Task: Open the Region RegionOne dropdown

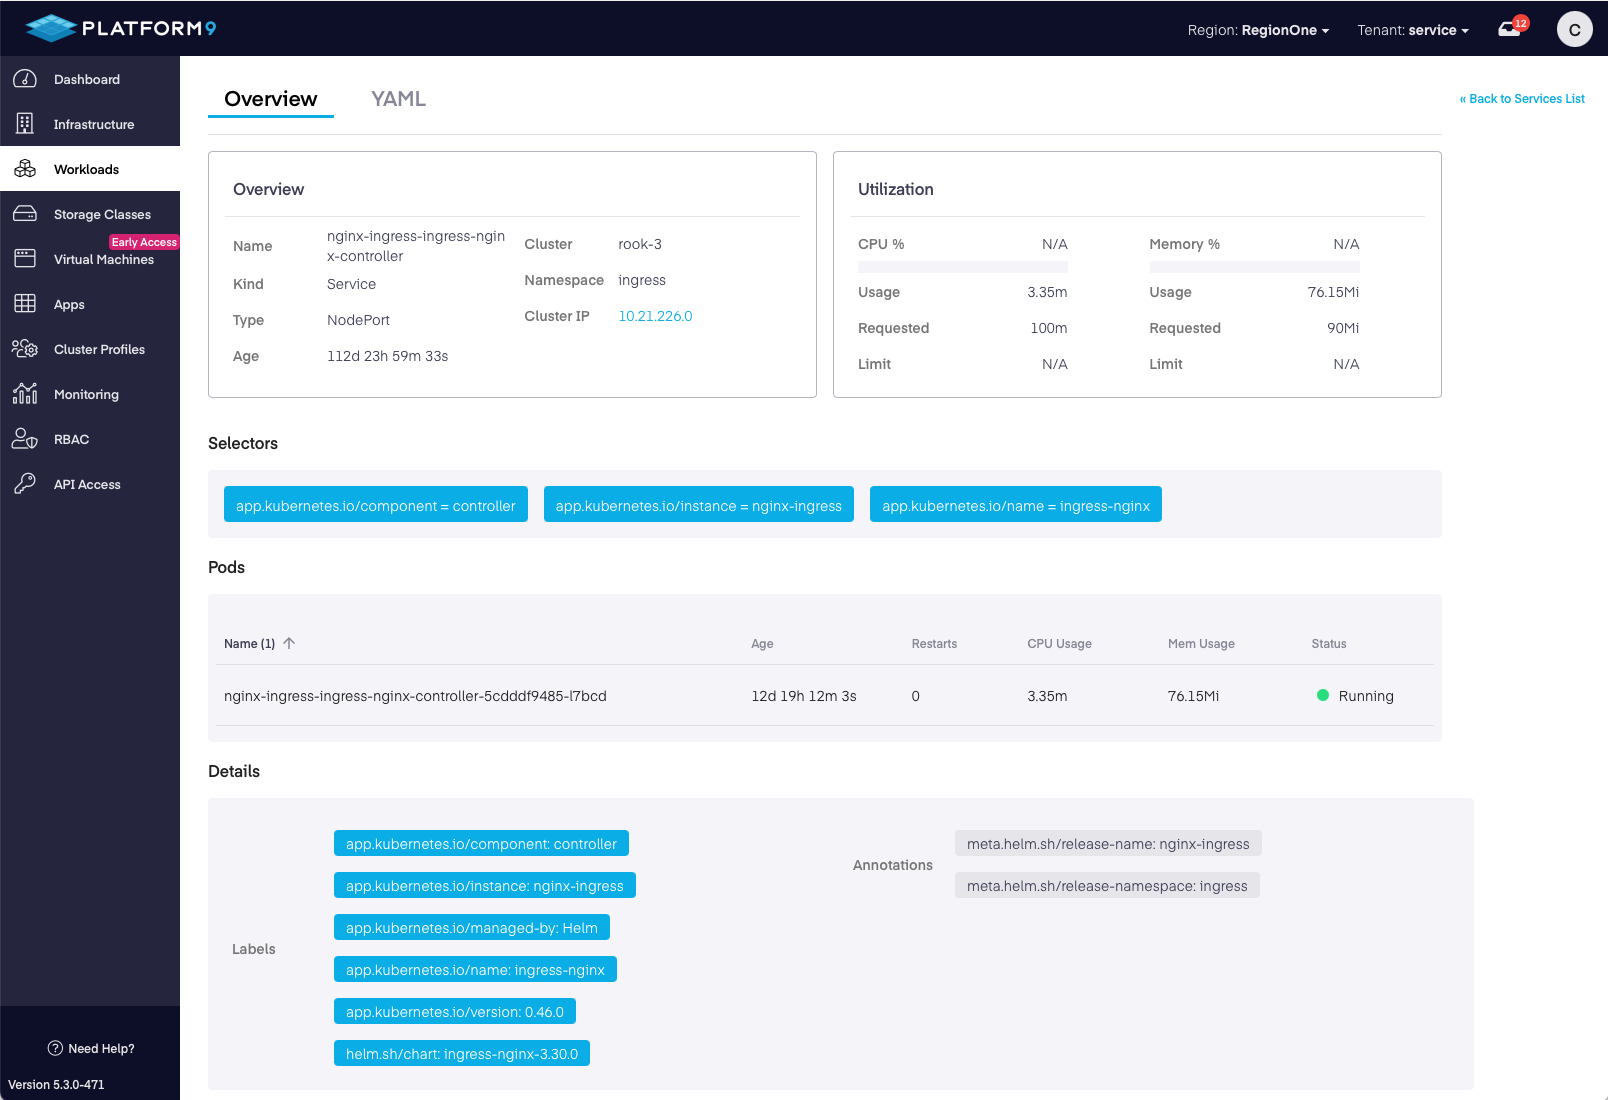Action: pyautogui.click(x=1258, y=30)
